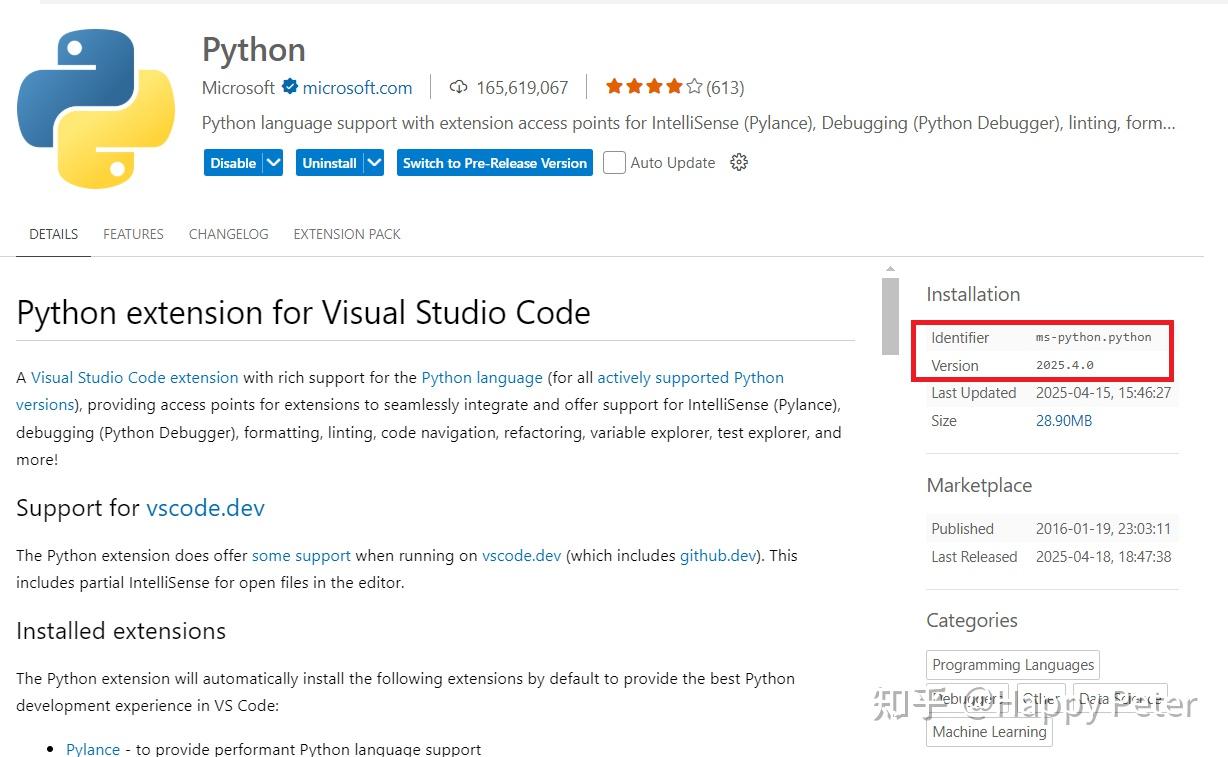Click the Python extension title
1228x757 pixels.
tap(254, 50)
